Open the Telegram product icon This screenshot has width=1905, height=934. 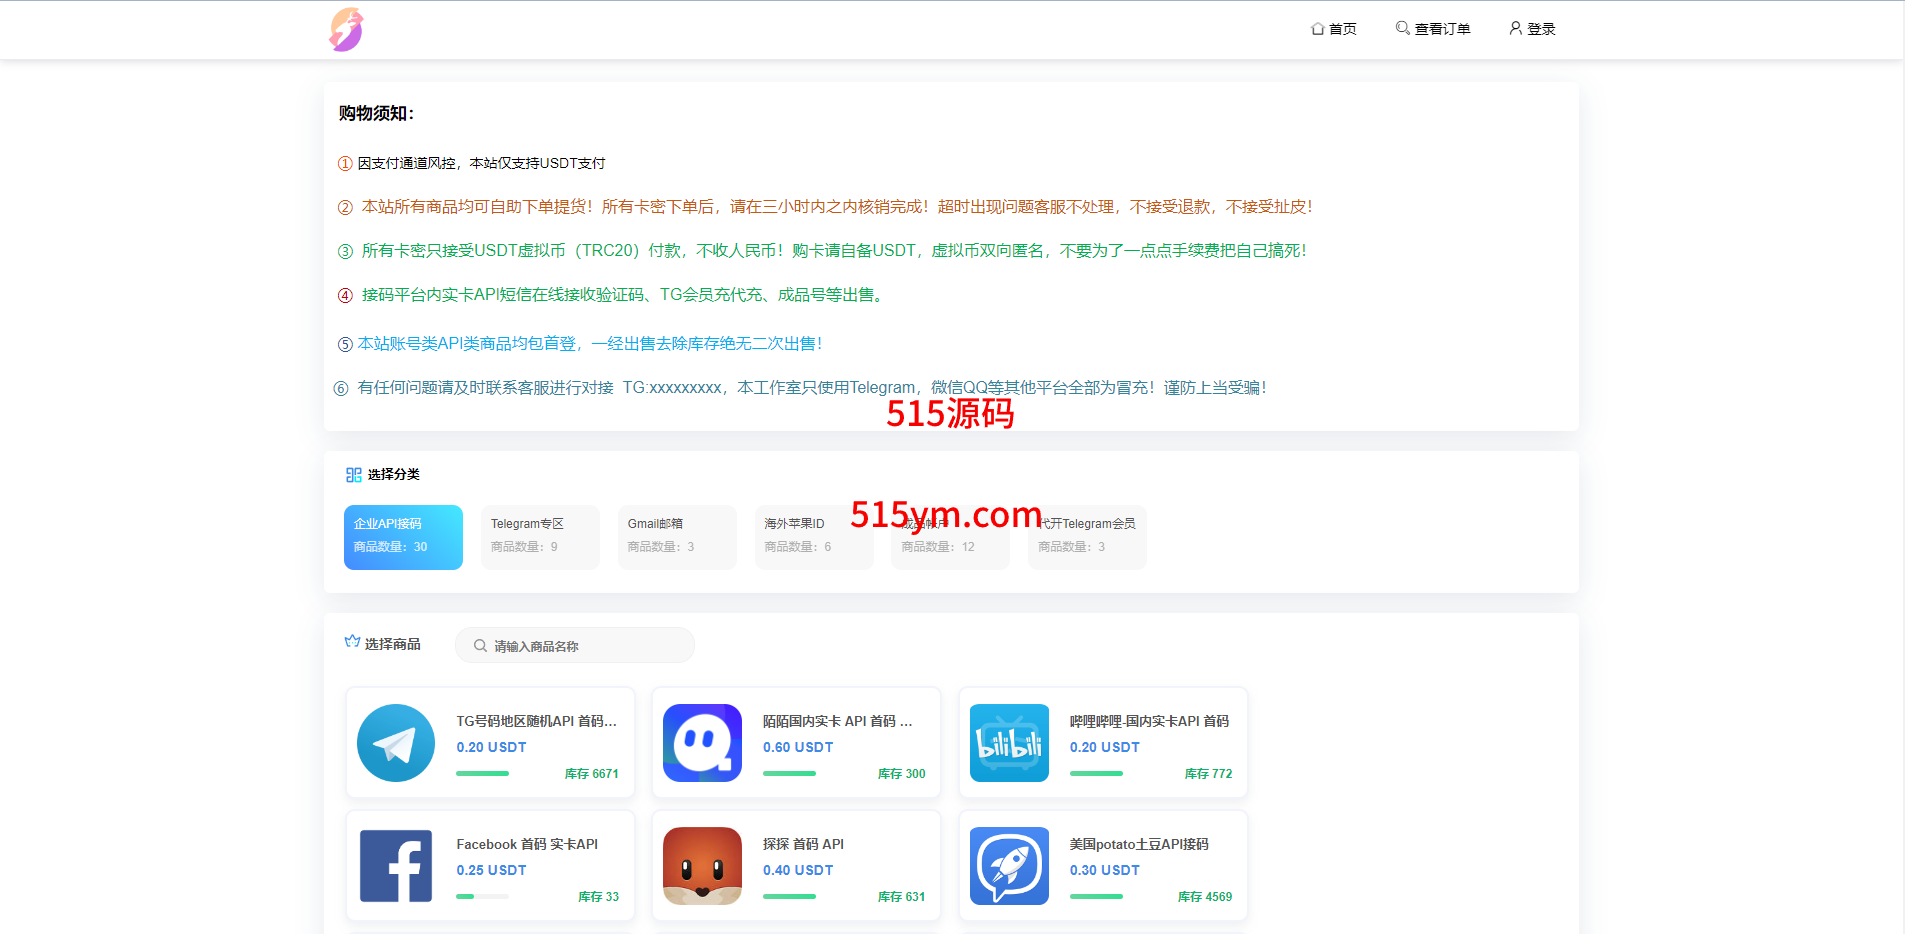396,743
